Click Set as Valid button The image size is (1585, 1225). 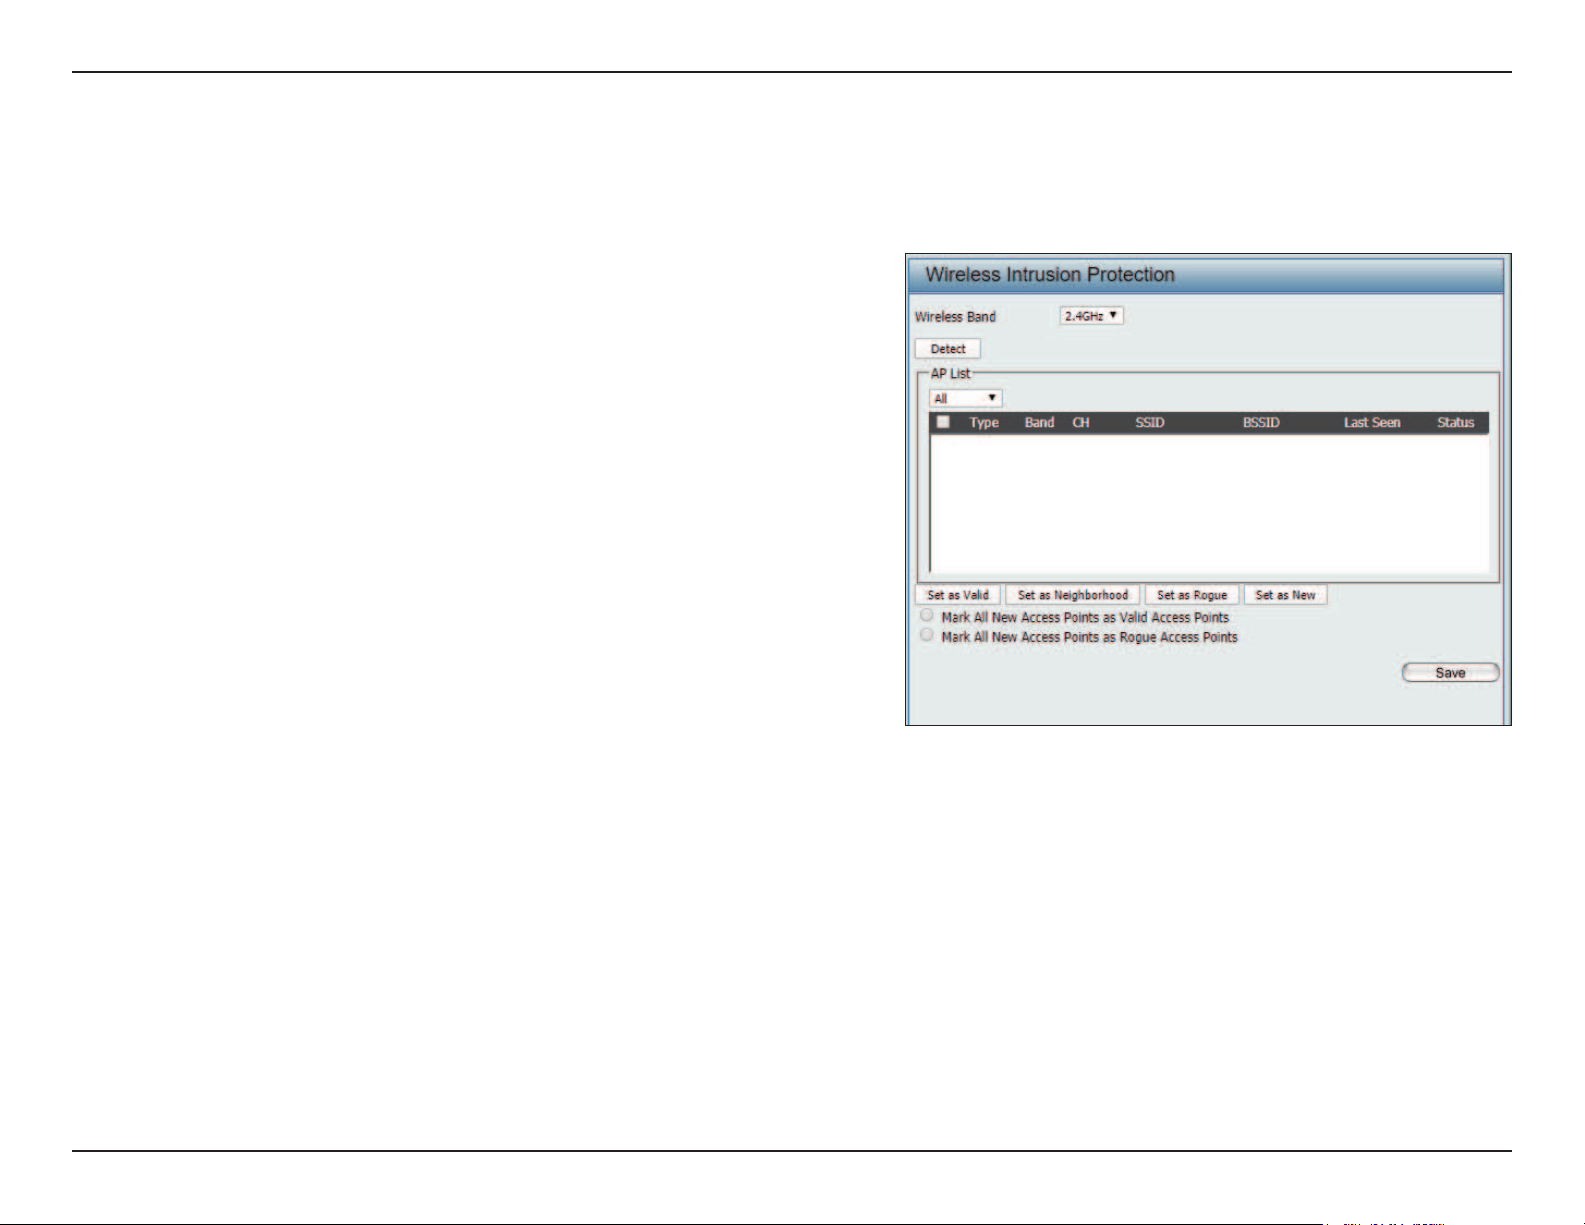pos(958,595)
